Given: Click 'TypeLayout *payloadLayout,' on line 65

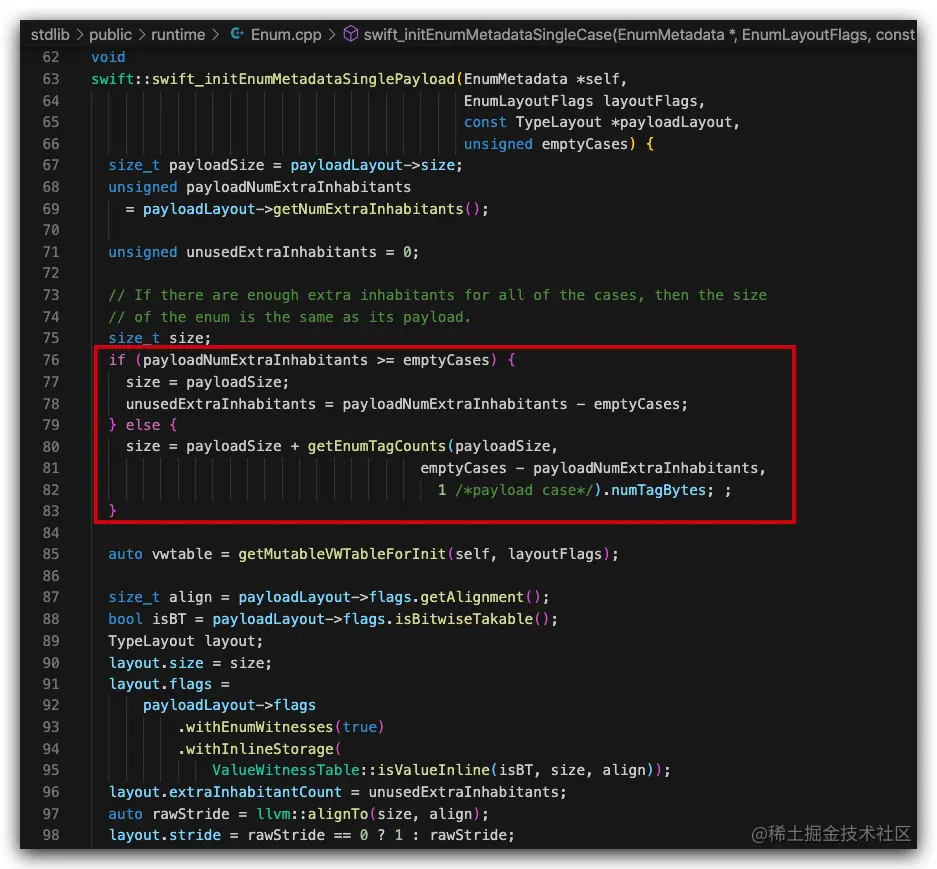Looking at the screenshot, I should (627, 122).
